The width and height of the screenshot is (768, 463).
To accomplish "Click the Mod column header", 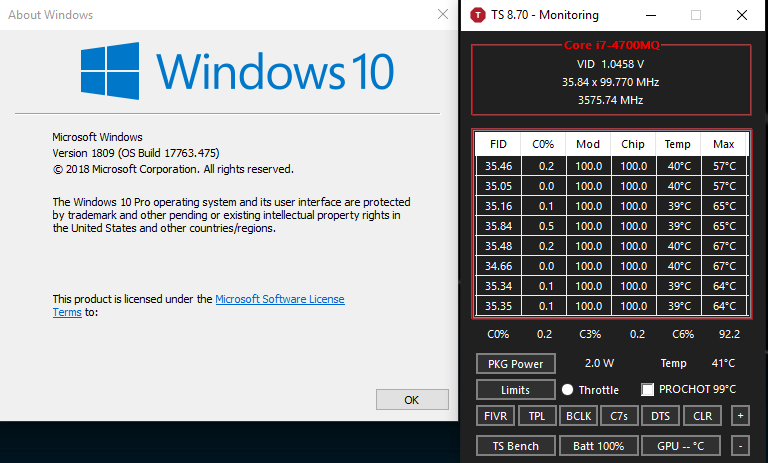I will coord(588,144).
